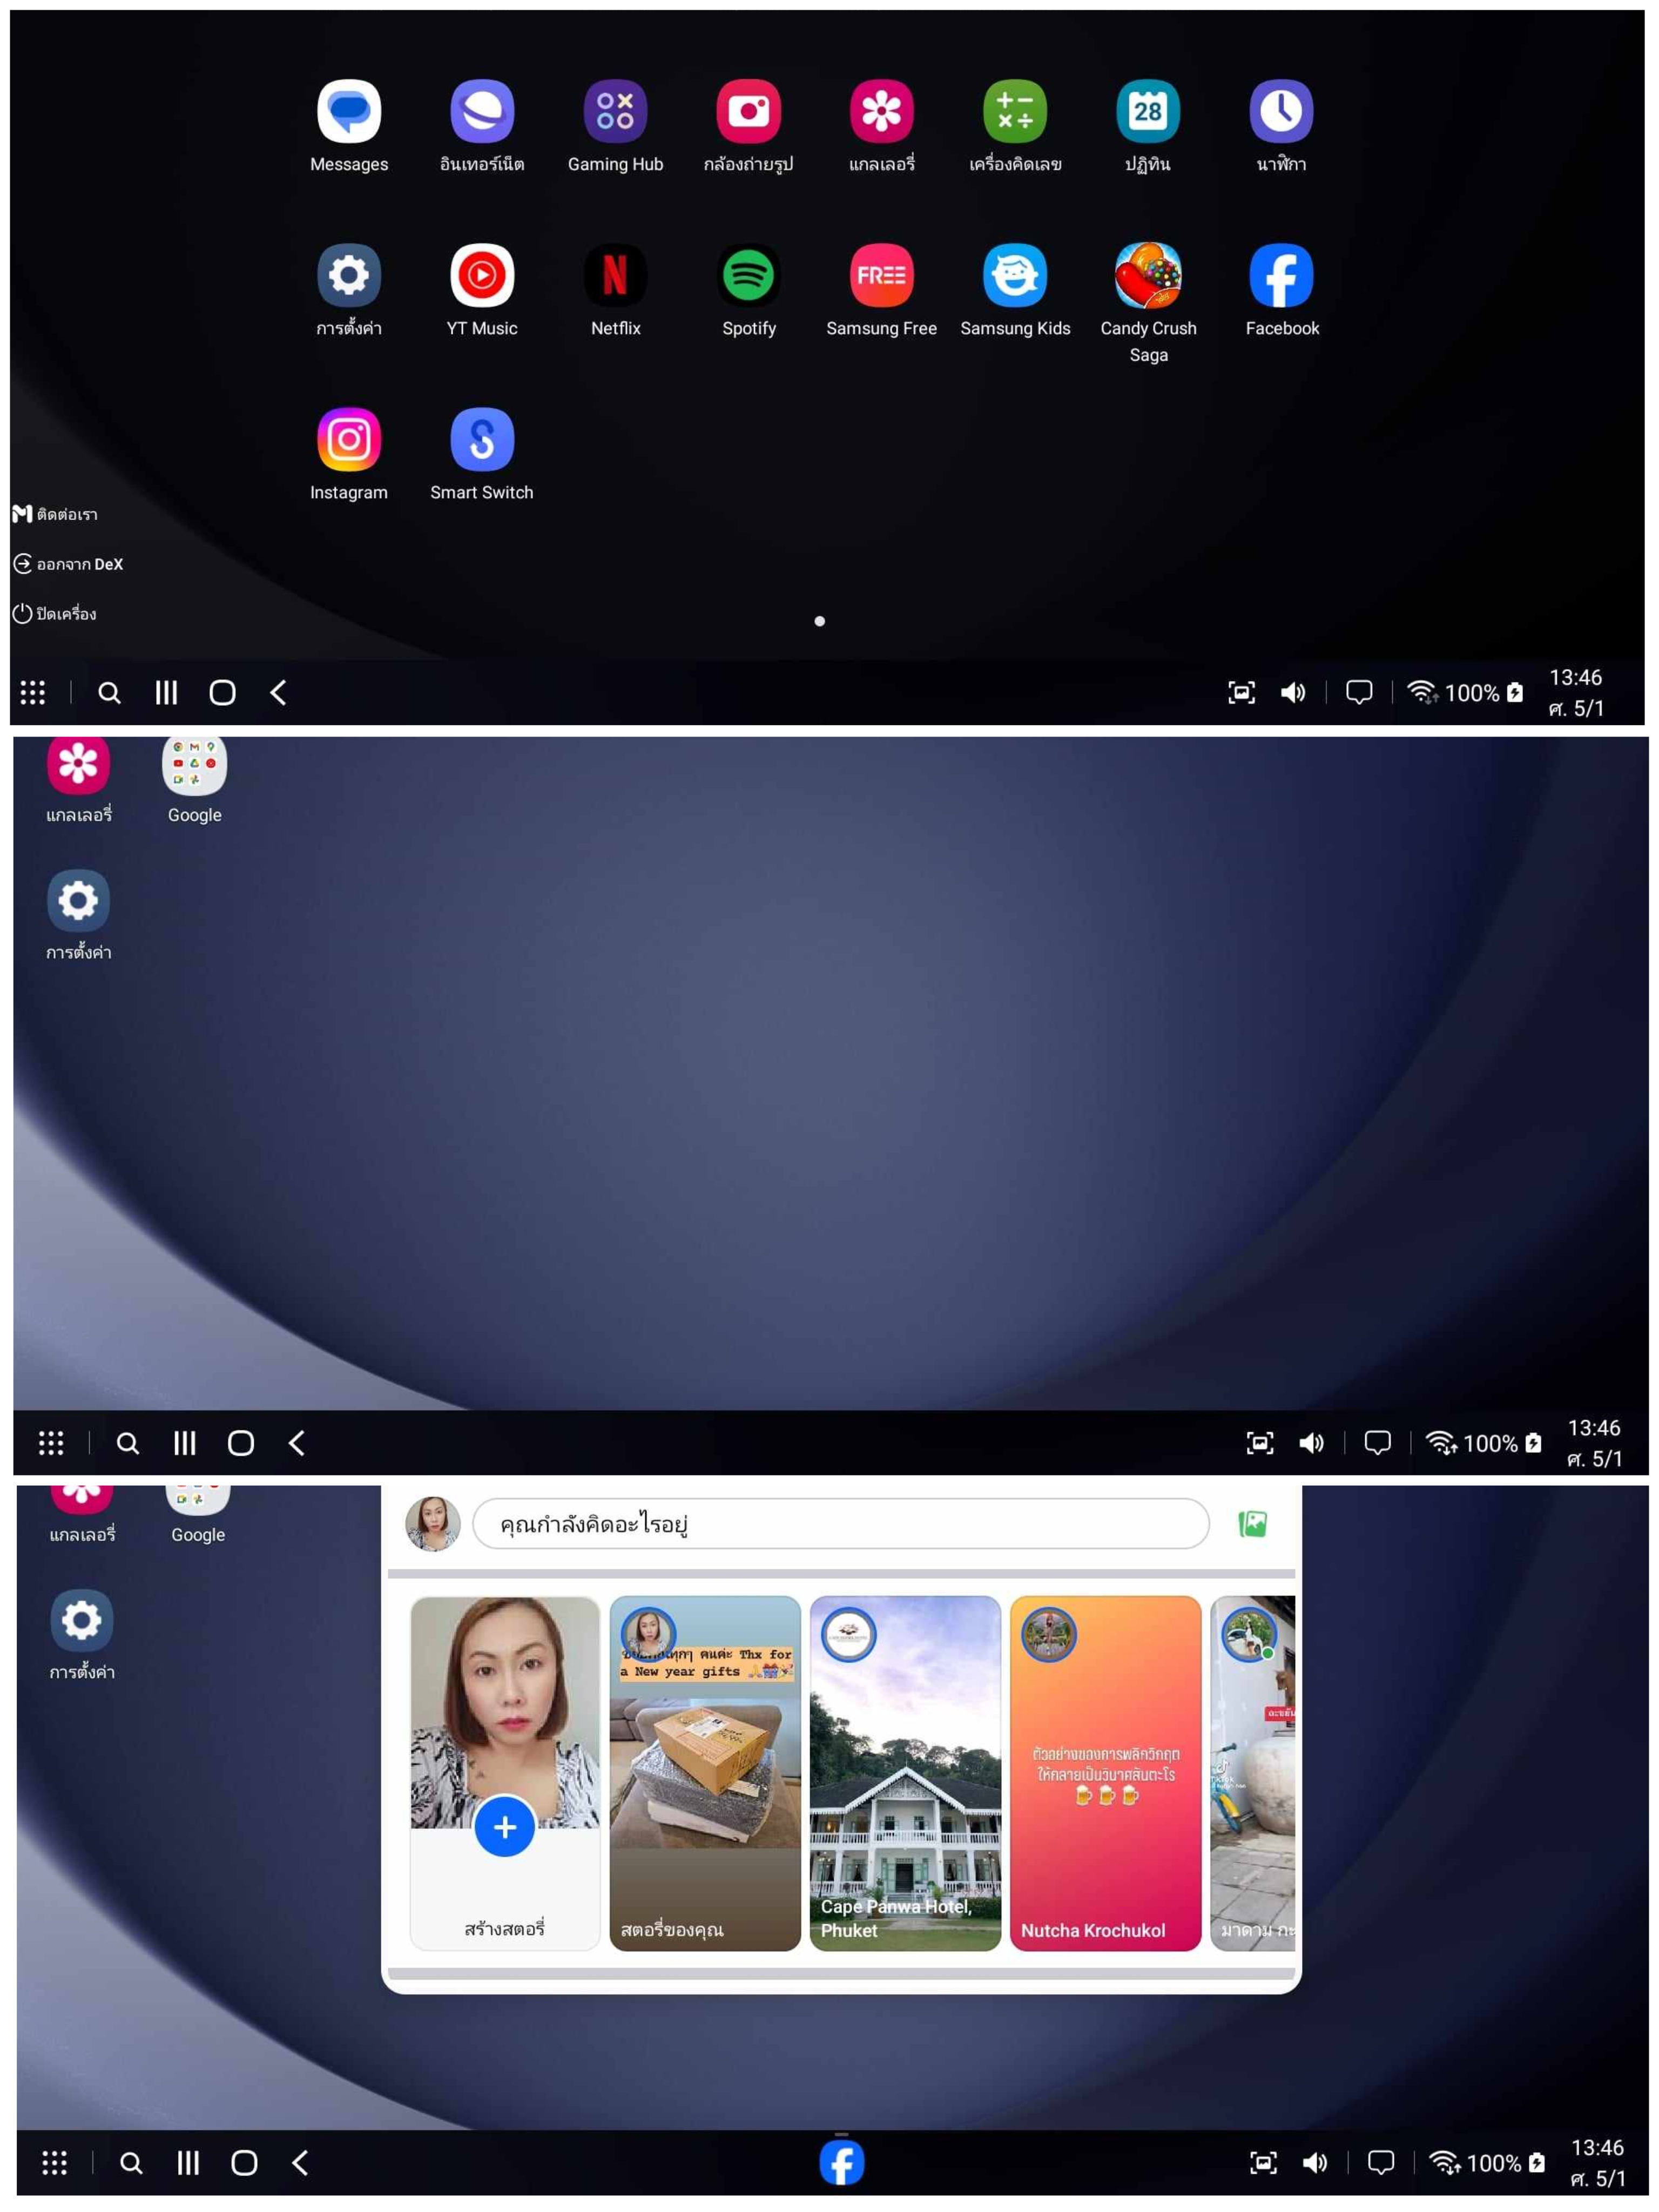Click the Facebook icon in the taskbar
Screen dimensions: 1659x2212
click(841, 2162)
